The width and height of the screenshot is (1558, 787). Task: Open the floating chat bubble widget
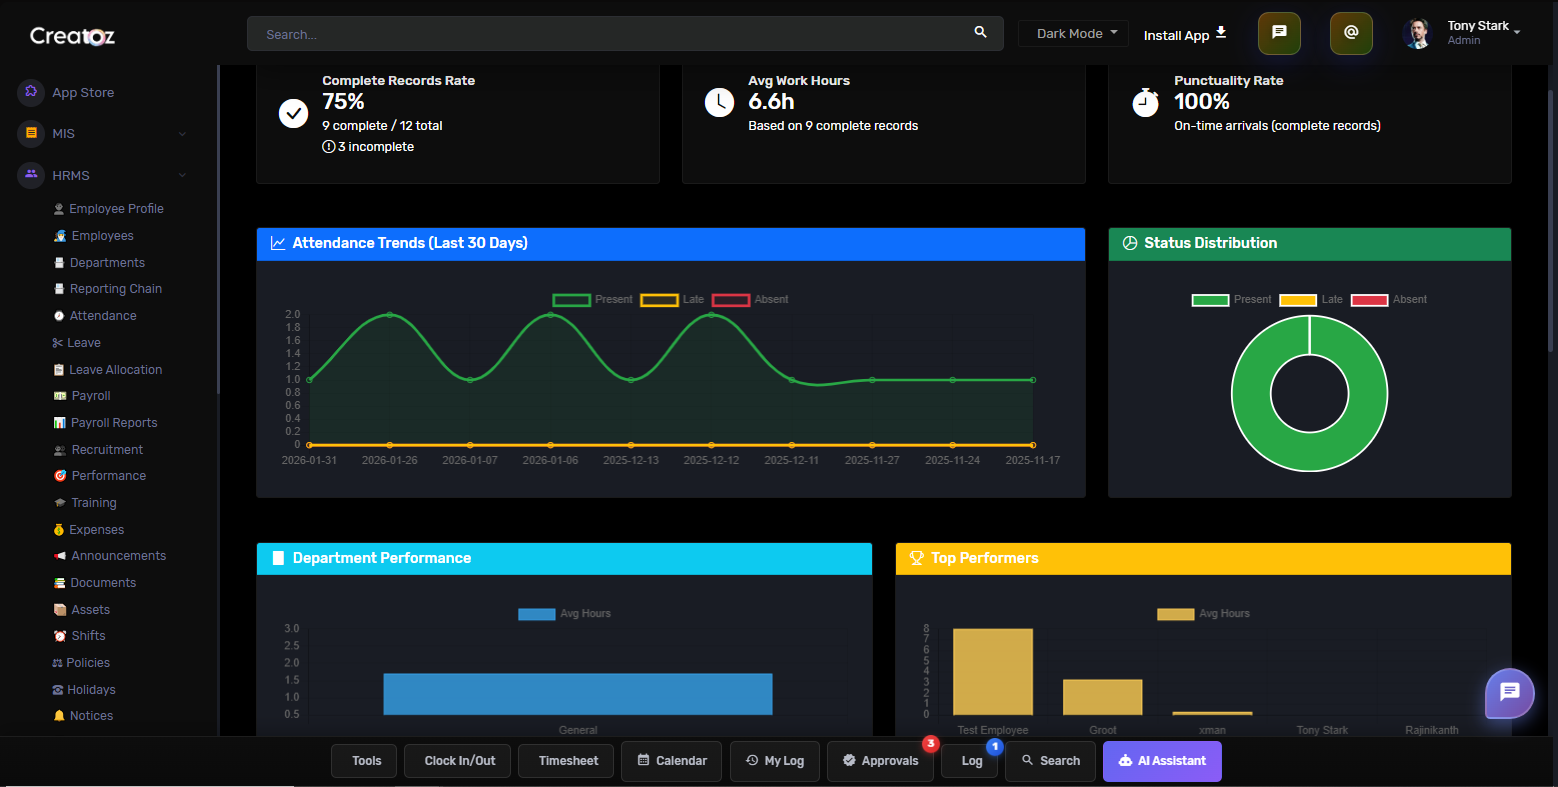1509,692
